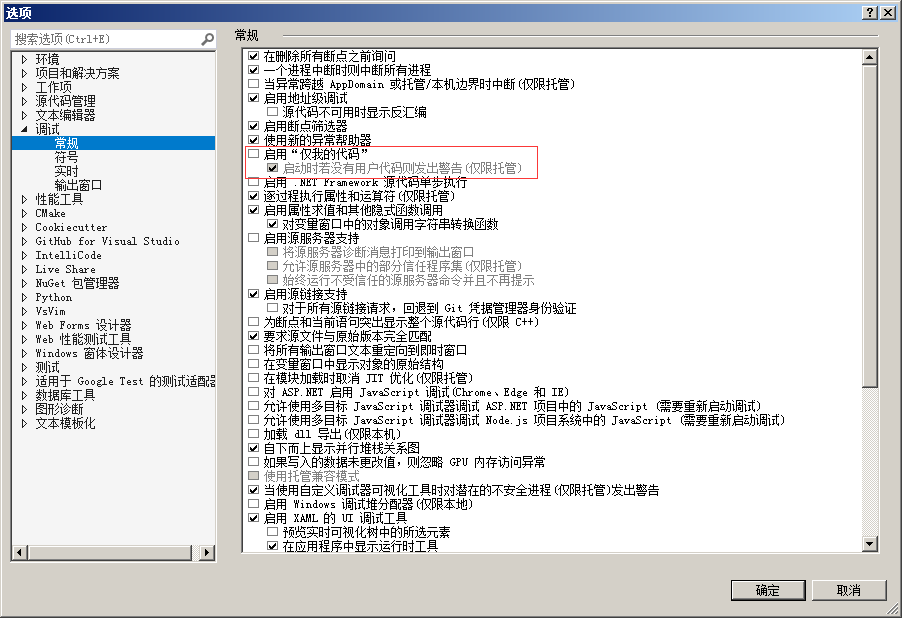Enable the 启用"仅我的代码" checkbox

pos(254,152)
